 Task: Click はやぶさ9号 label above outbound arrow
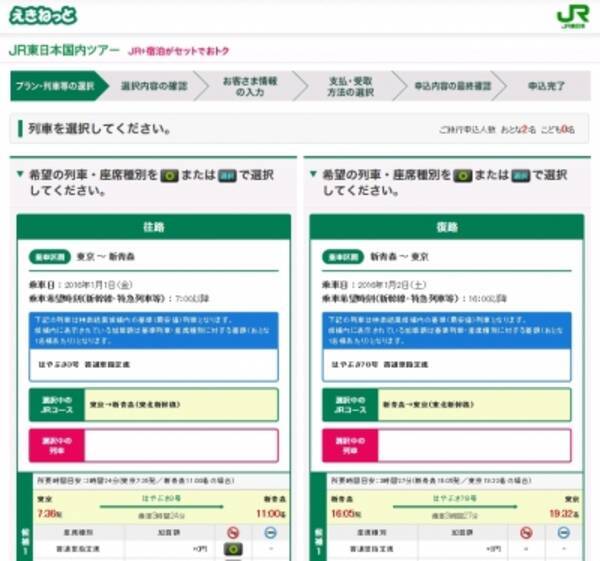coord(161,499)
